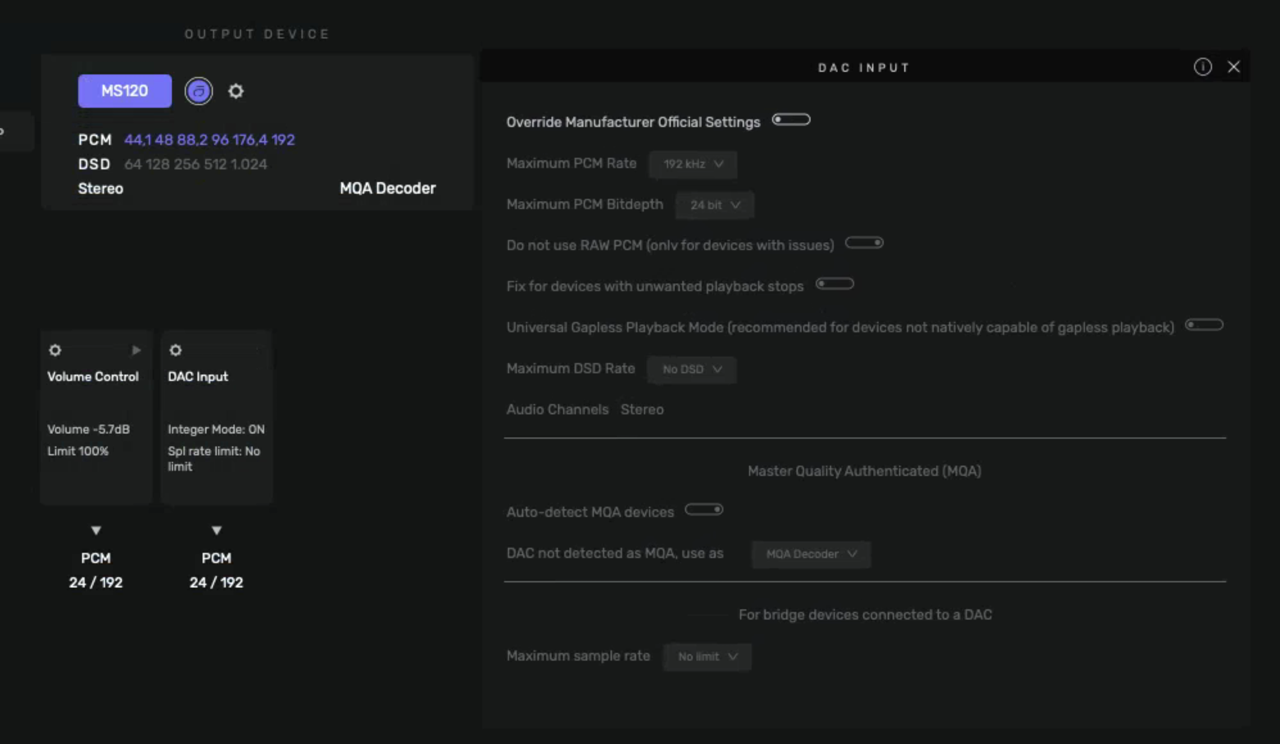Open the MQA Decoder dropdown
Image resolution: width=1280 pixels, height=744 pixels.
(811, 554)
